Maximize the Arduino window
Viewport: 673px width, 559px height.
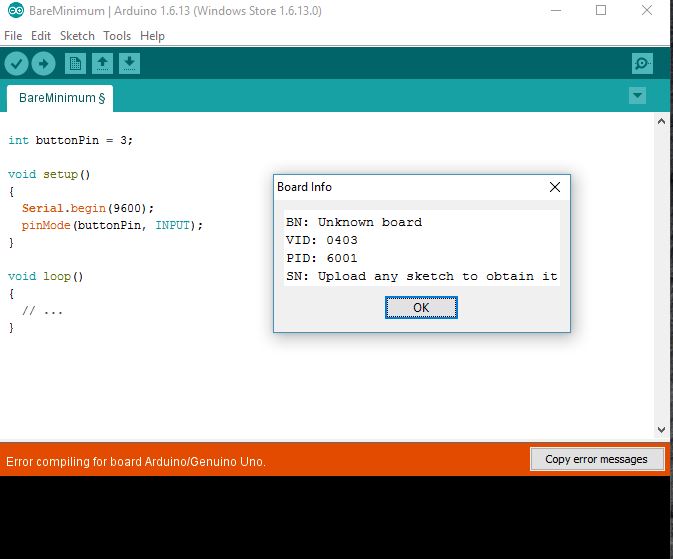coord(601,10)
